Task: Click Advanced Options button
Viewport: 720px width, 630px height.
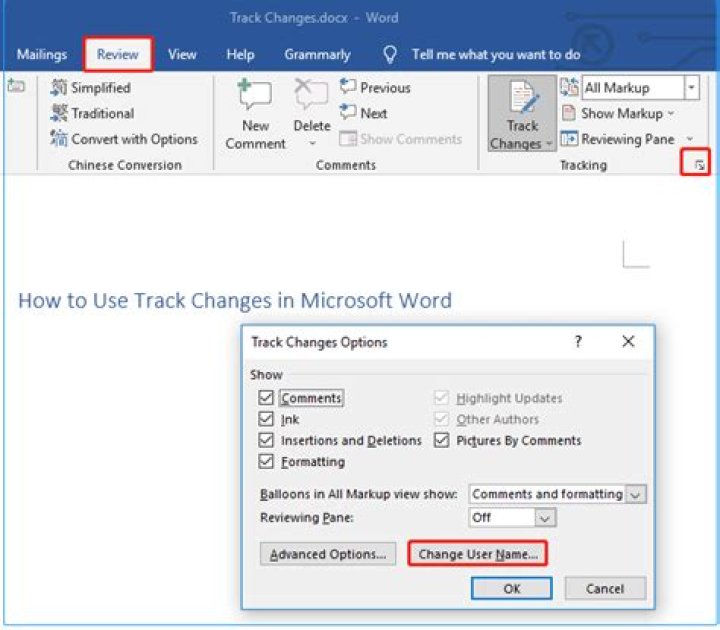Action: 328,554
